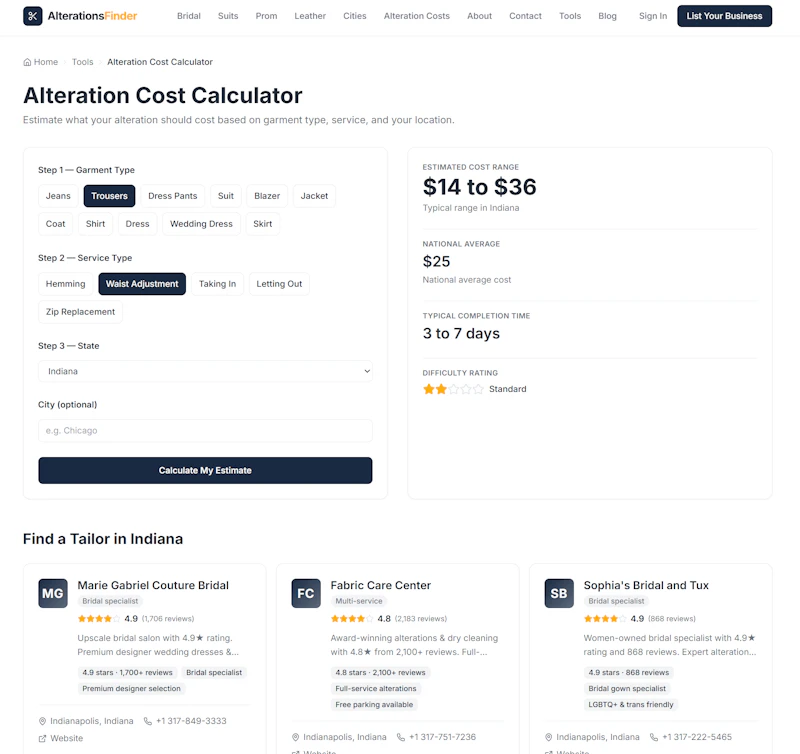
Task: Open Leather navigation item
Action: (310, 16)
